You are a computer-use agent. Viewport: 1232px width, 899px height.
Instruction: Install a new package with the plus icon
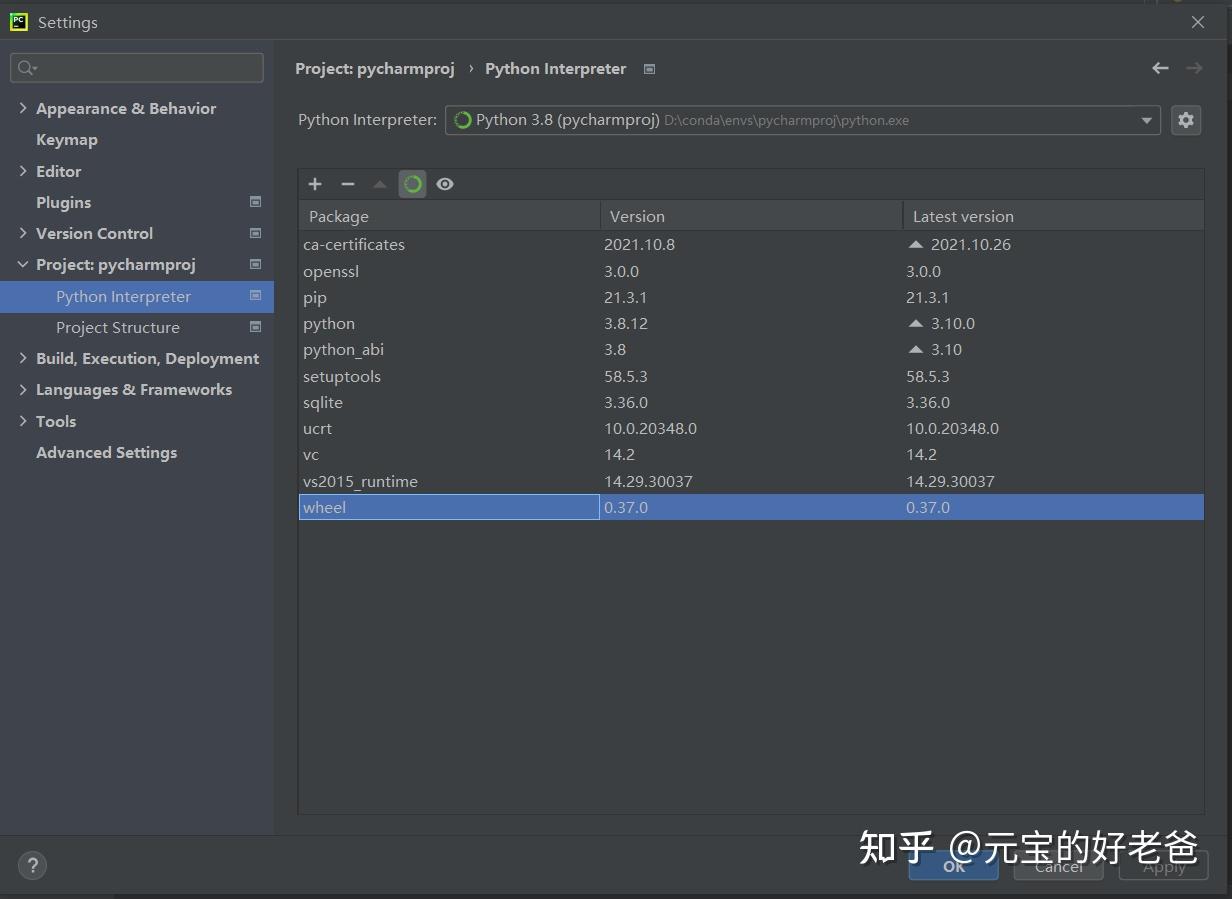315,184
